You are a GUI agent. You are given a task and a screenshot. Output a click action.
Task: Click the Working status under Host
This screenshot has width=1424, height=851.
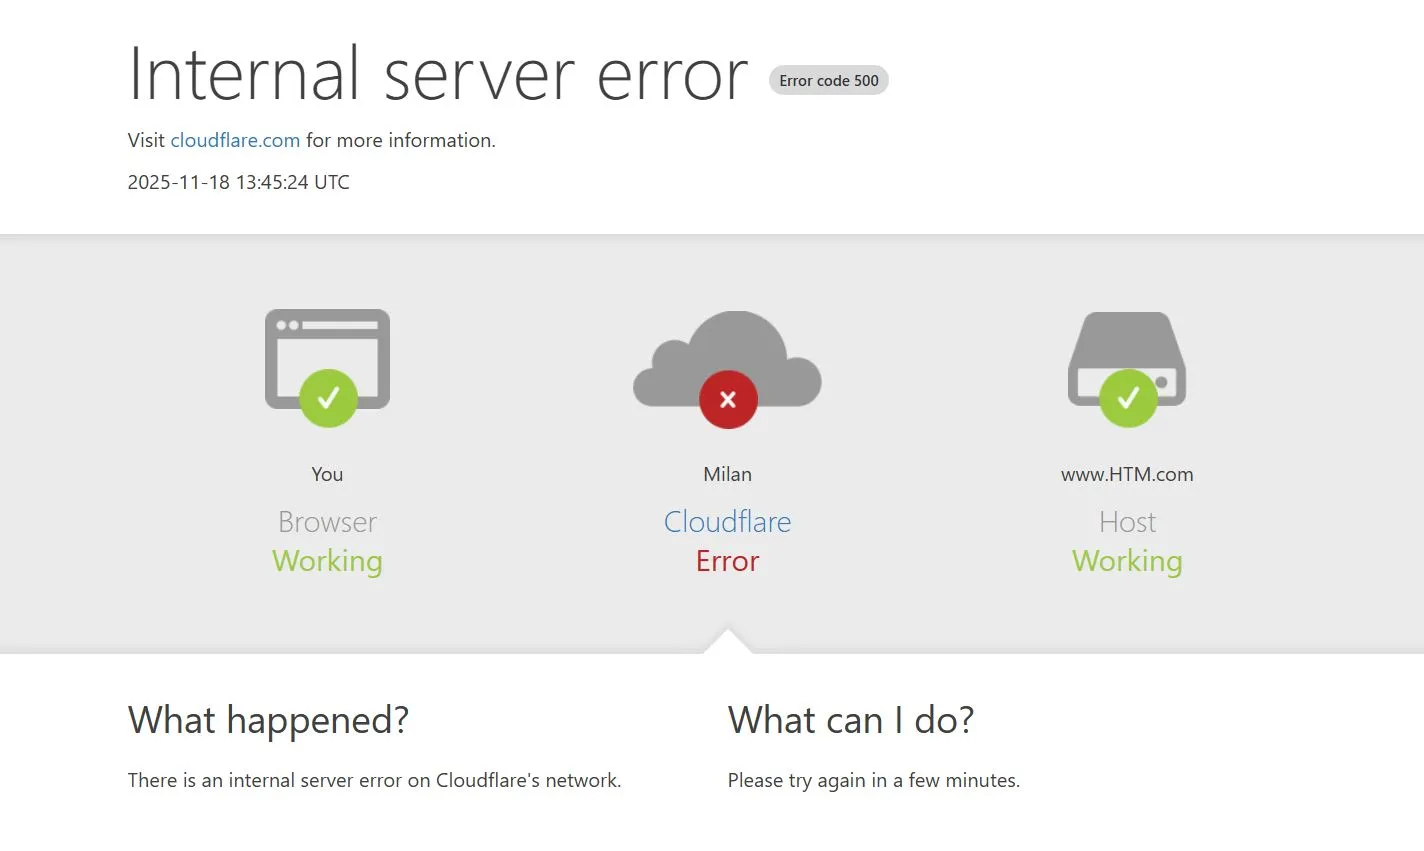(x=1127, y=561)
